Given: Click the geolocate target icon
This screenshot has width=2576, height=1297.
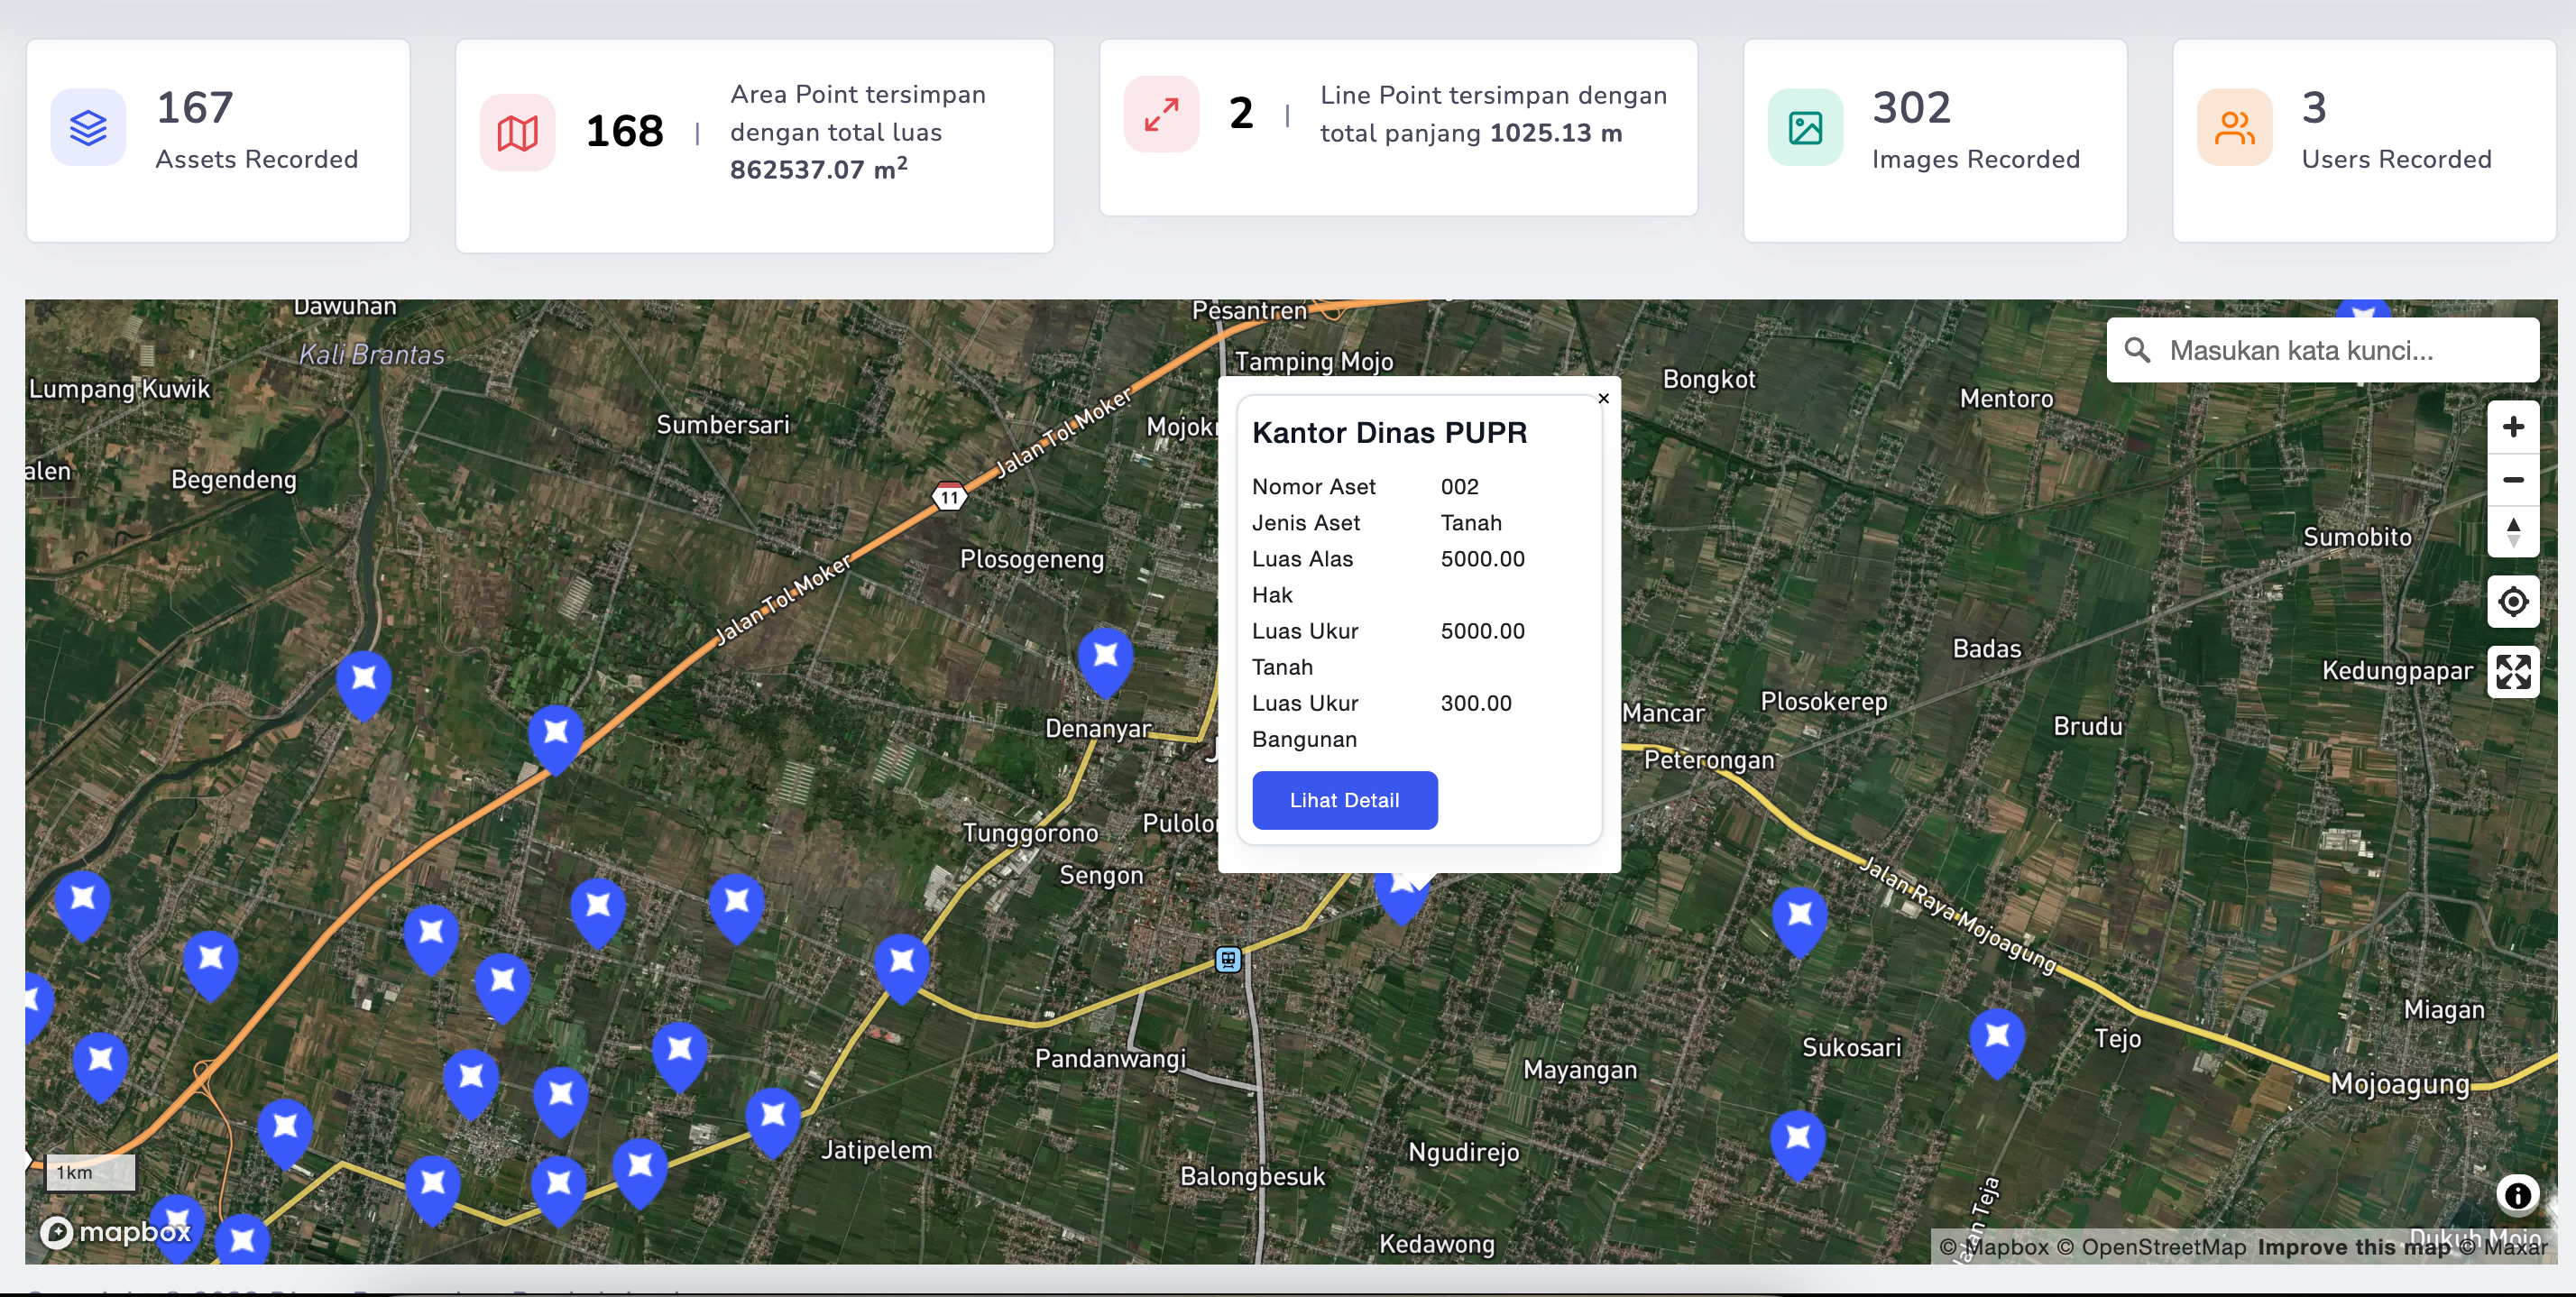Looking at the screenshot, I should (x=2512, y=602).
